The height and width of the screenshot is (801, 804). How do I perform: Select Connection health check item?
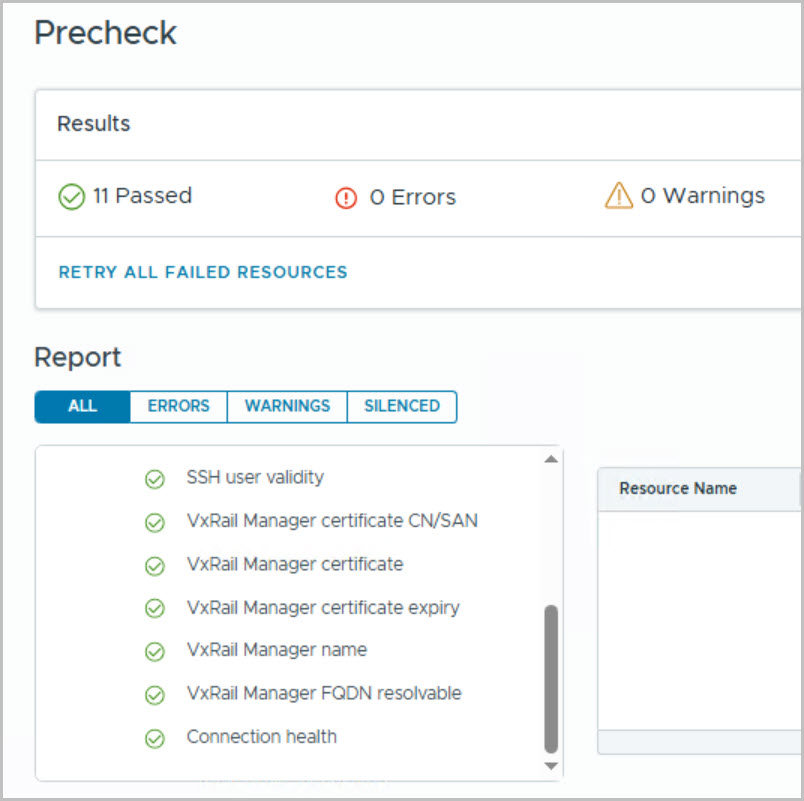pos(261,737)
